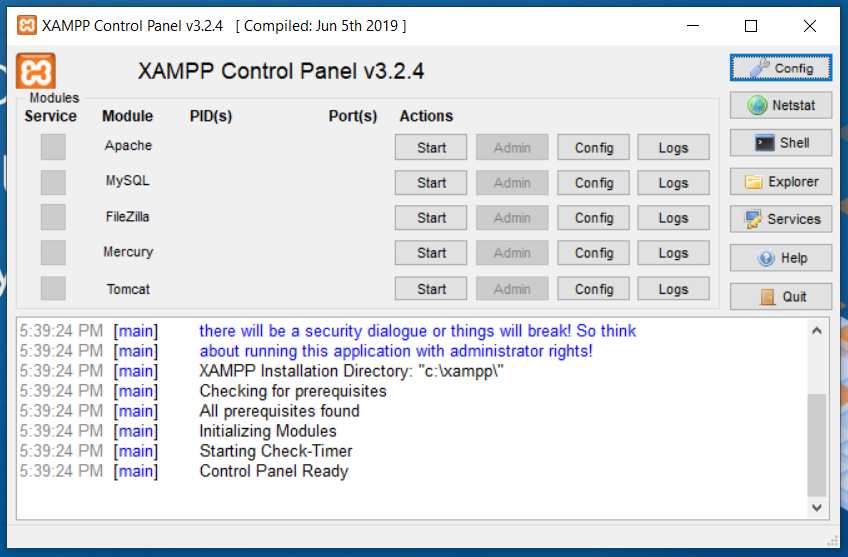The height and width of the screenshot is (557, 848).
Task: Click the 'Initializing Modules' log entry
Action: (x=268, y=431)
